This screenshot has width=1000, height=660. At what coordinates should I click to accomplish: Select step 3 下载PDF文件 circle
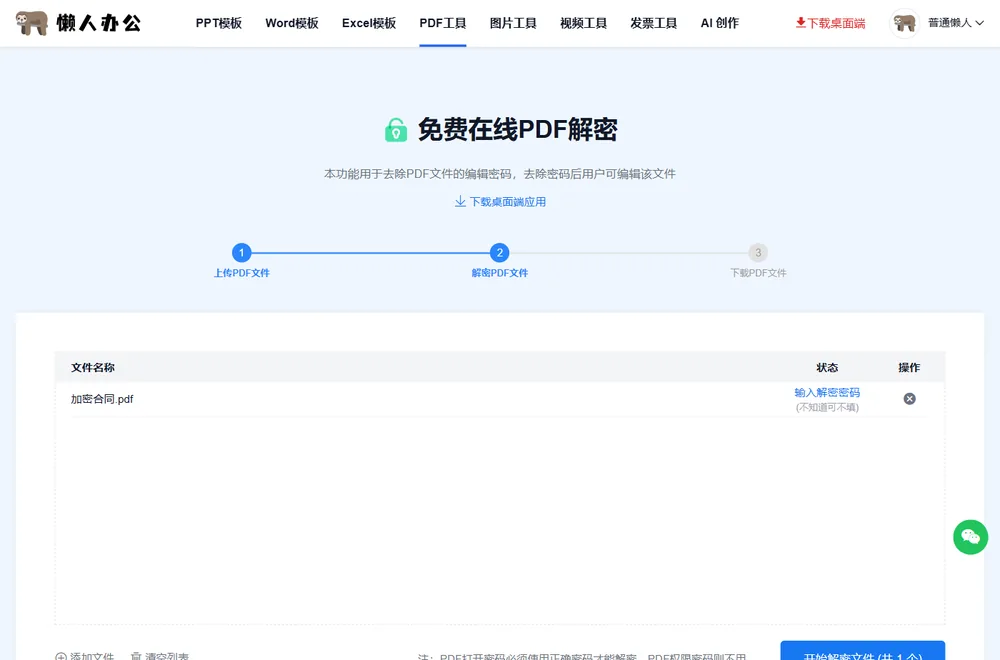(x=758, y=253)
